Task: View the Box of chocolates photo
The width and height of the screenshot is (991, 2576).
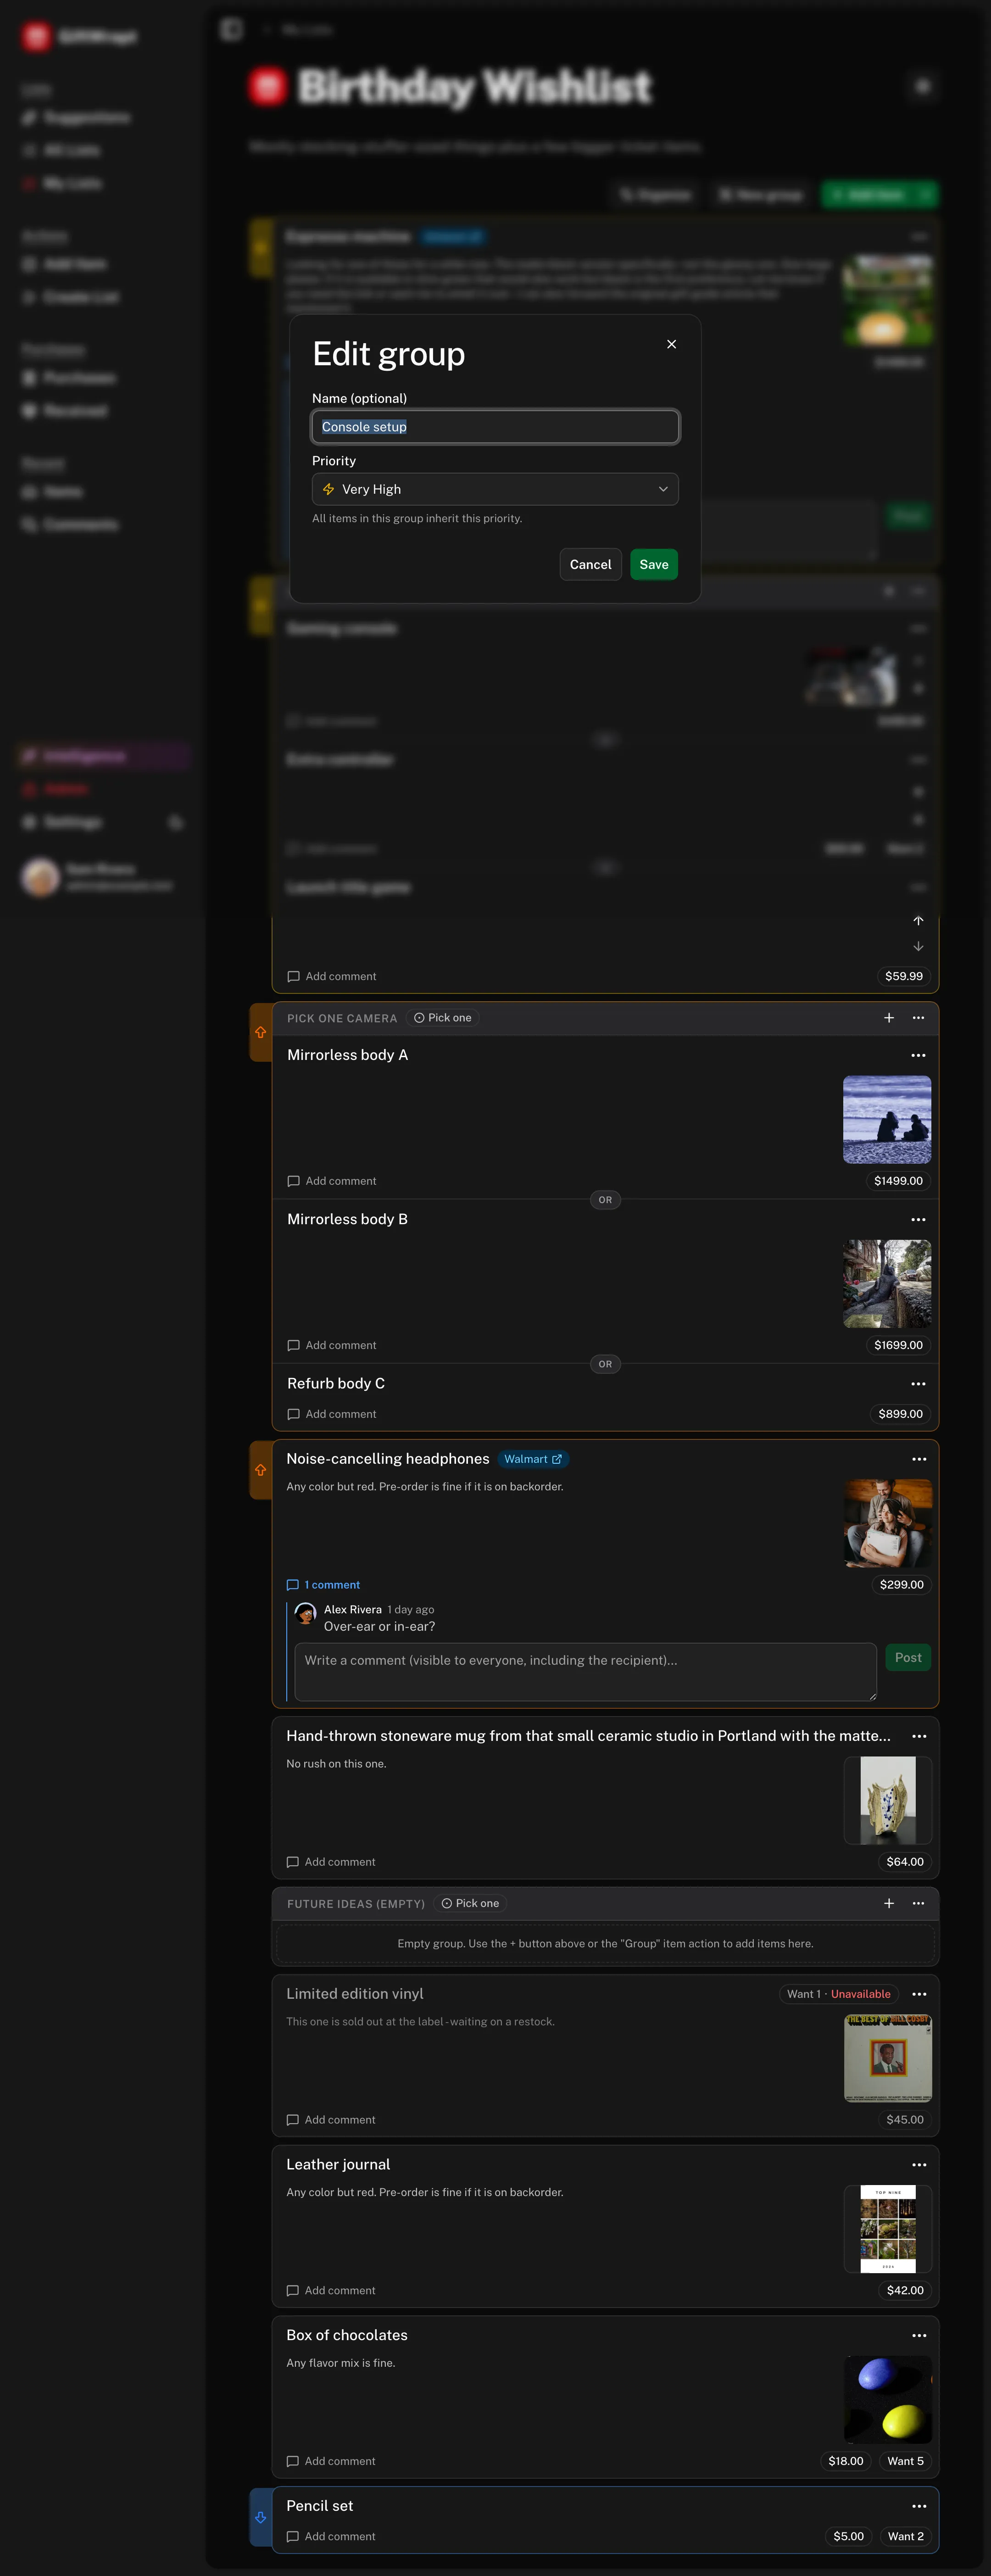Action: (x=888, y=2400)
